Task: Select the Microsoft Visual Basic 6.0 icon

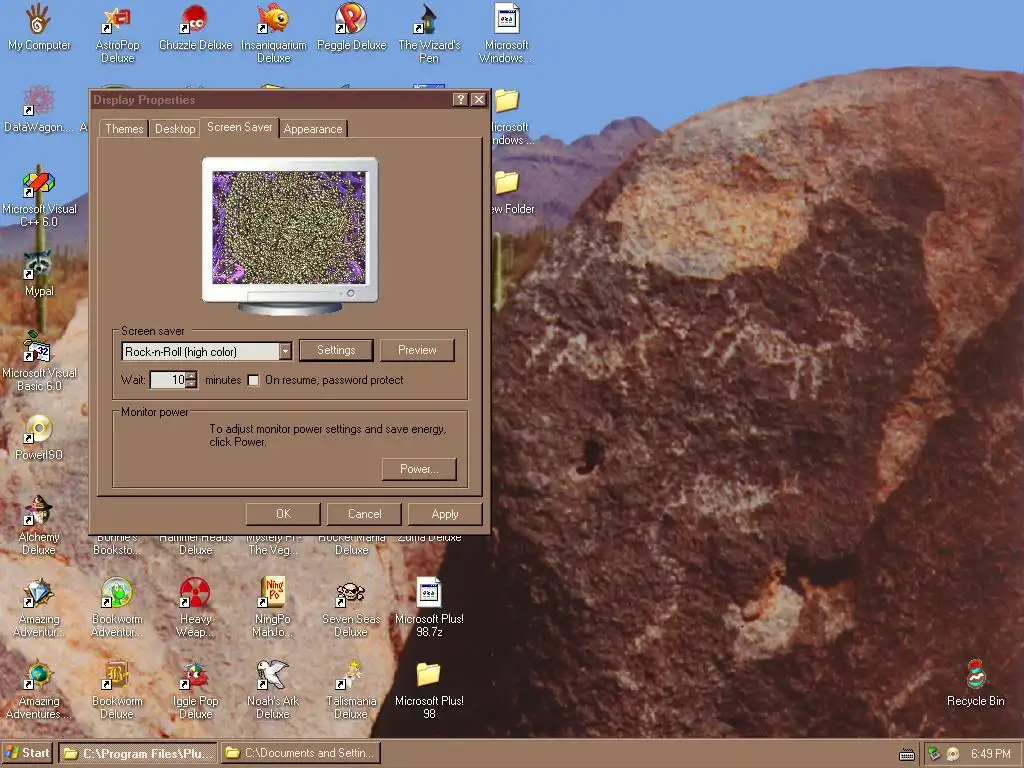Action: tap(39, 347)
